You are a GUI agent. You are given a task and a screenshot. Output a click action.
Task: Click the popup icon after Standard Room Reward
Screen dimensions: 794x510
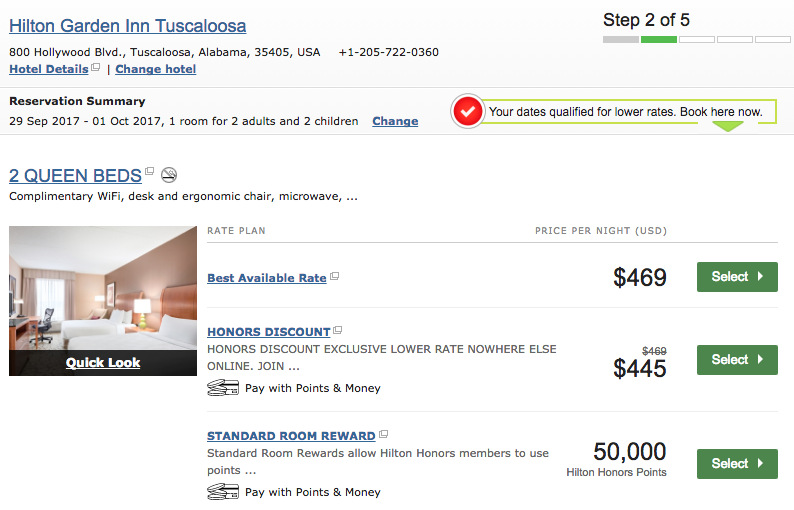pyautogui.click(x=384, y=435)
